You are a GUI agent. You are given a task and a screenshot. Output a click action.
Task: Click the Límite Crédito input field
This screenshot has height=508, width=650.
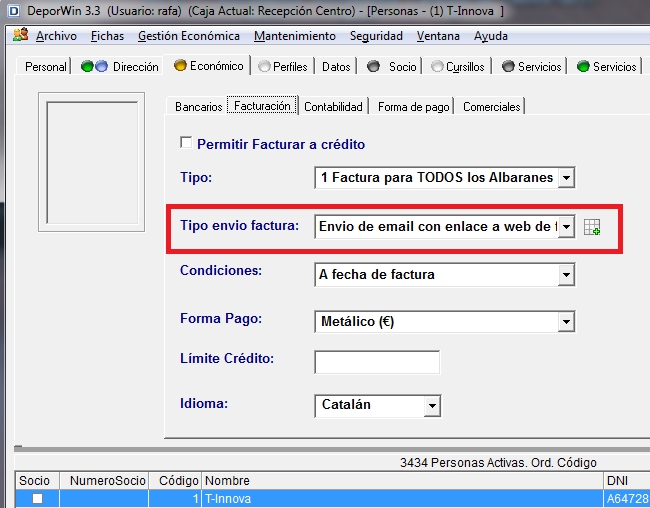point(377,362)
